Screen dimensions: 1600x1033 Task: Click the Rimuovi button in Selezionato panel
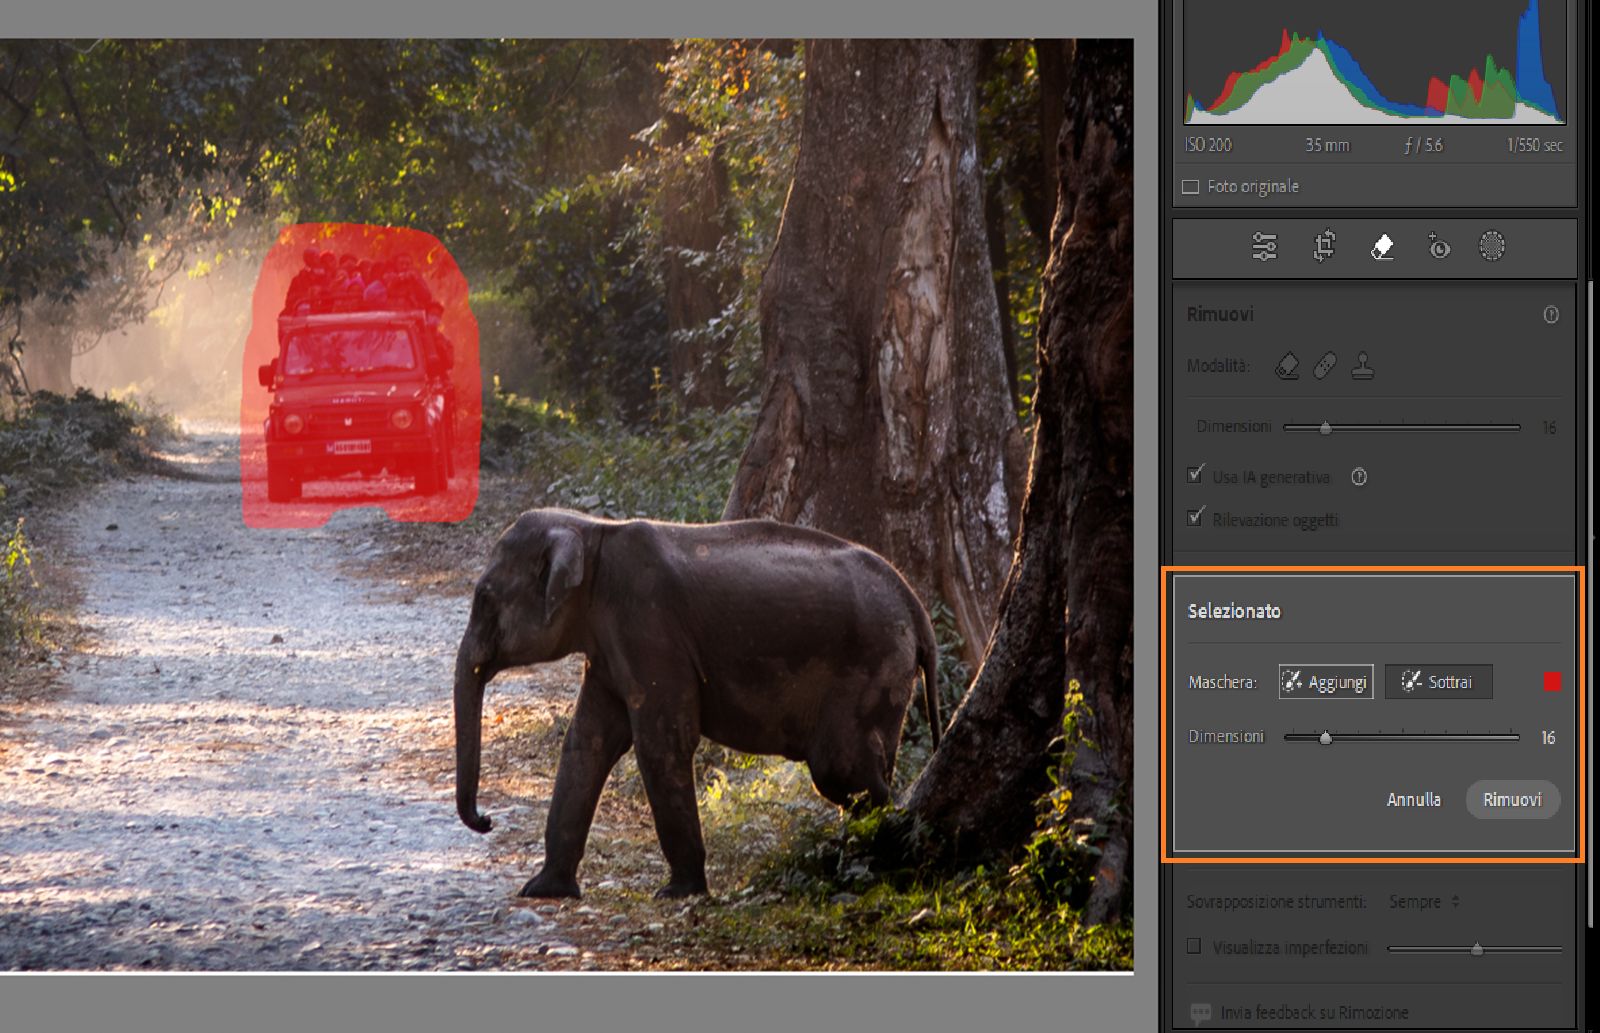click(1512, 800)
